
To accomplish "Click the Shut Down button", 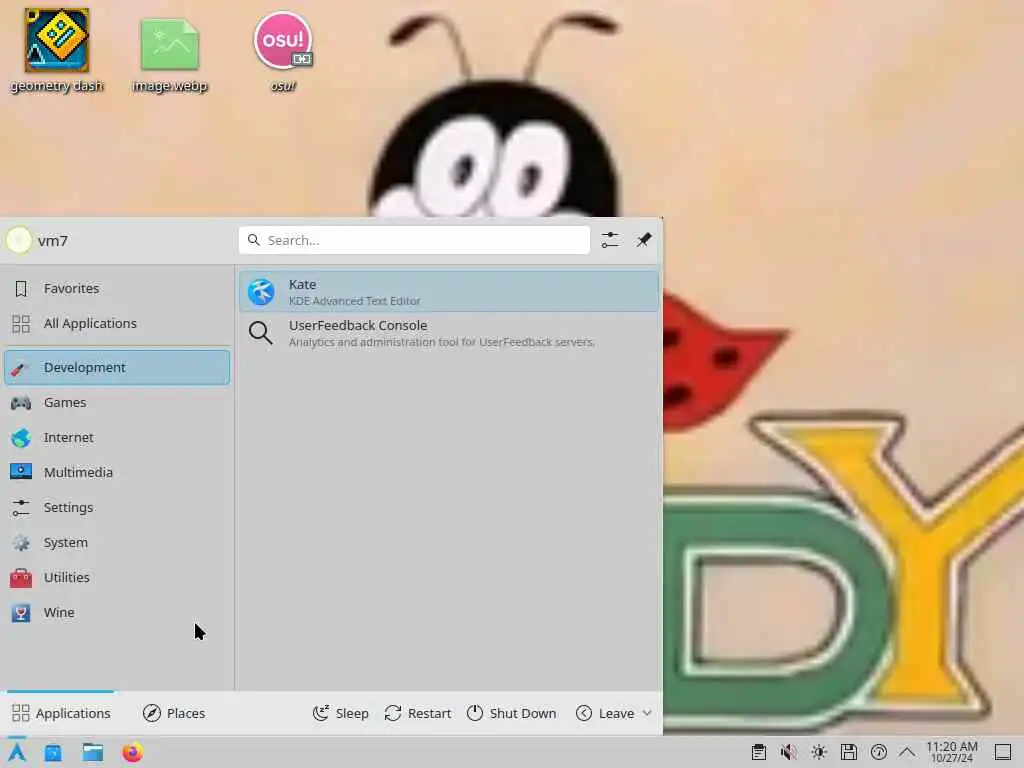I will click(x=511, y=713).
